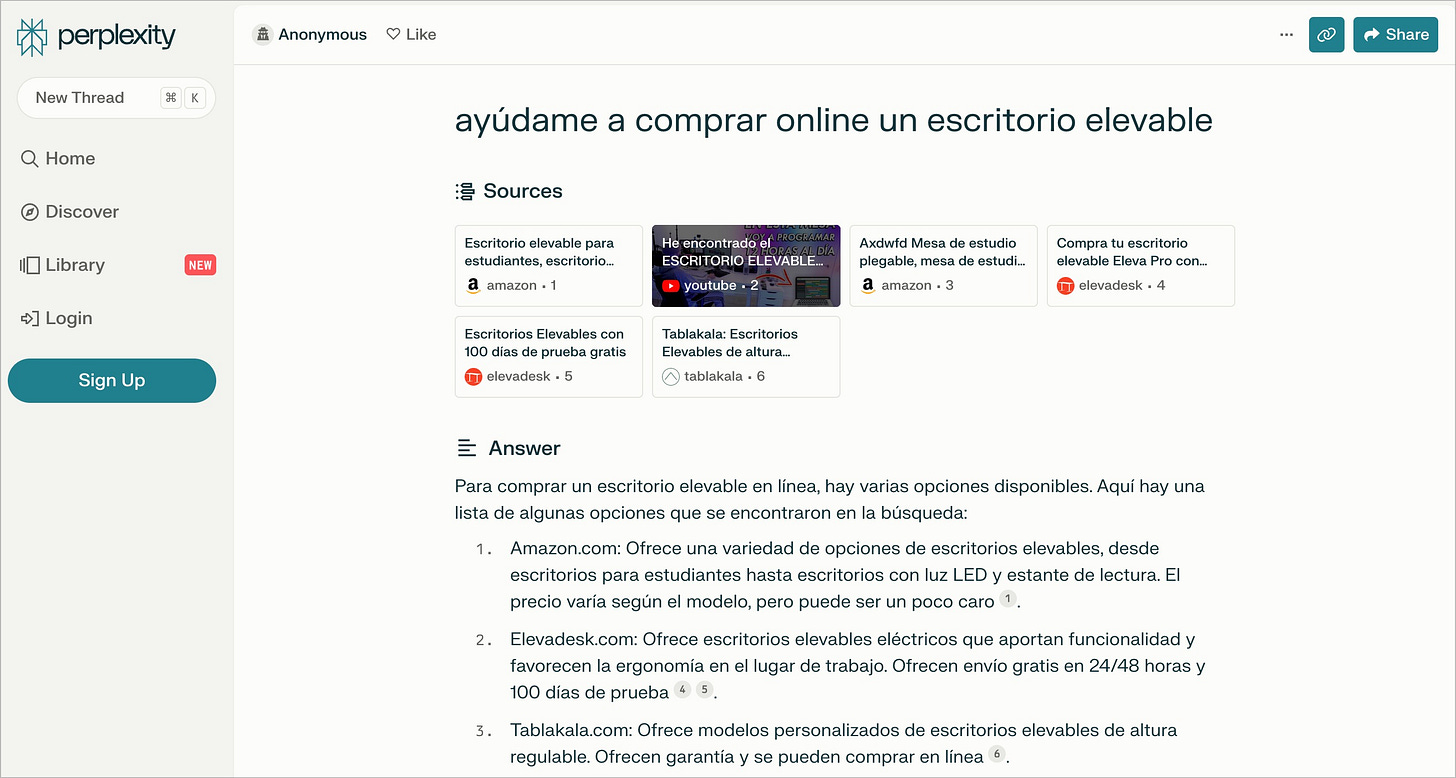1456x778 pixels.
Task: Click citation 4 after '100 días de prueba'
Action: click(x=682, y=690)
